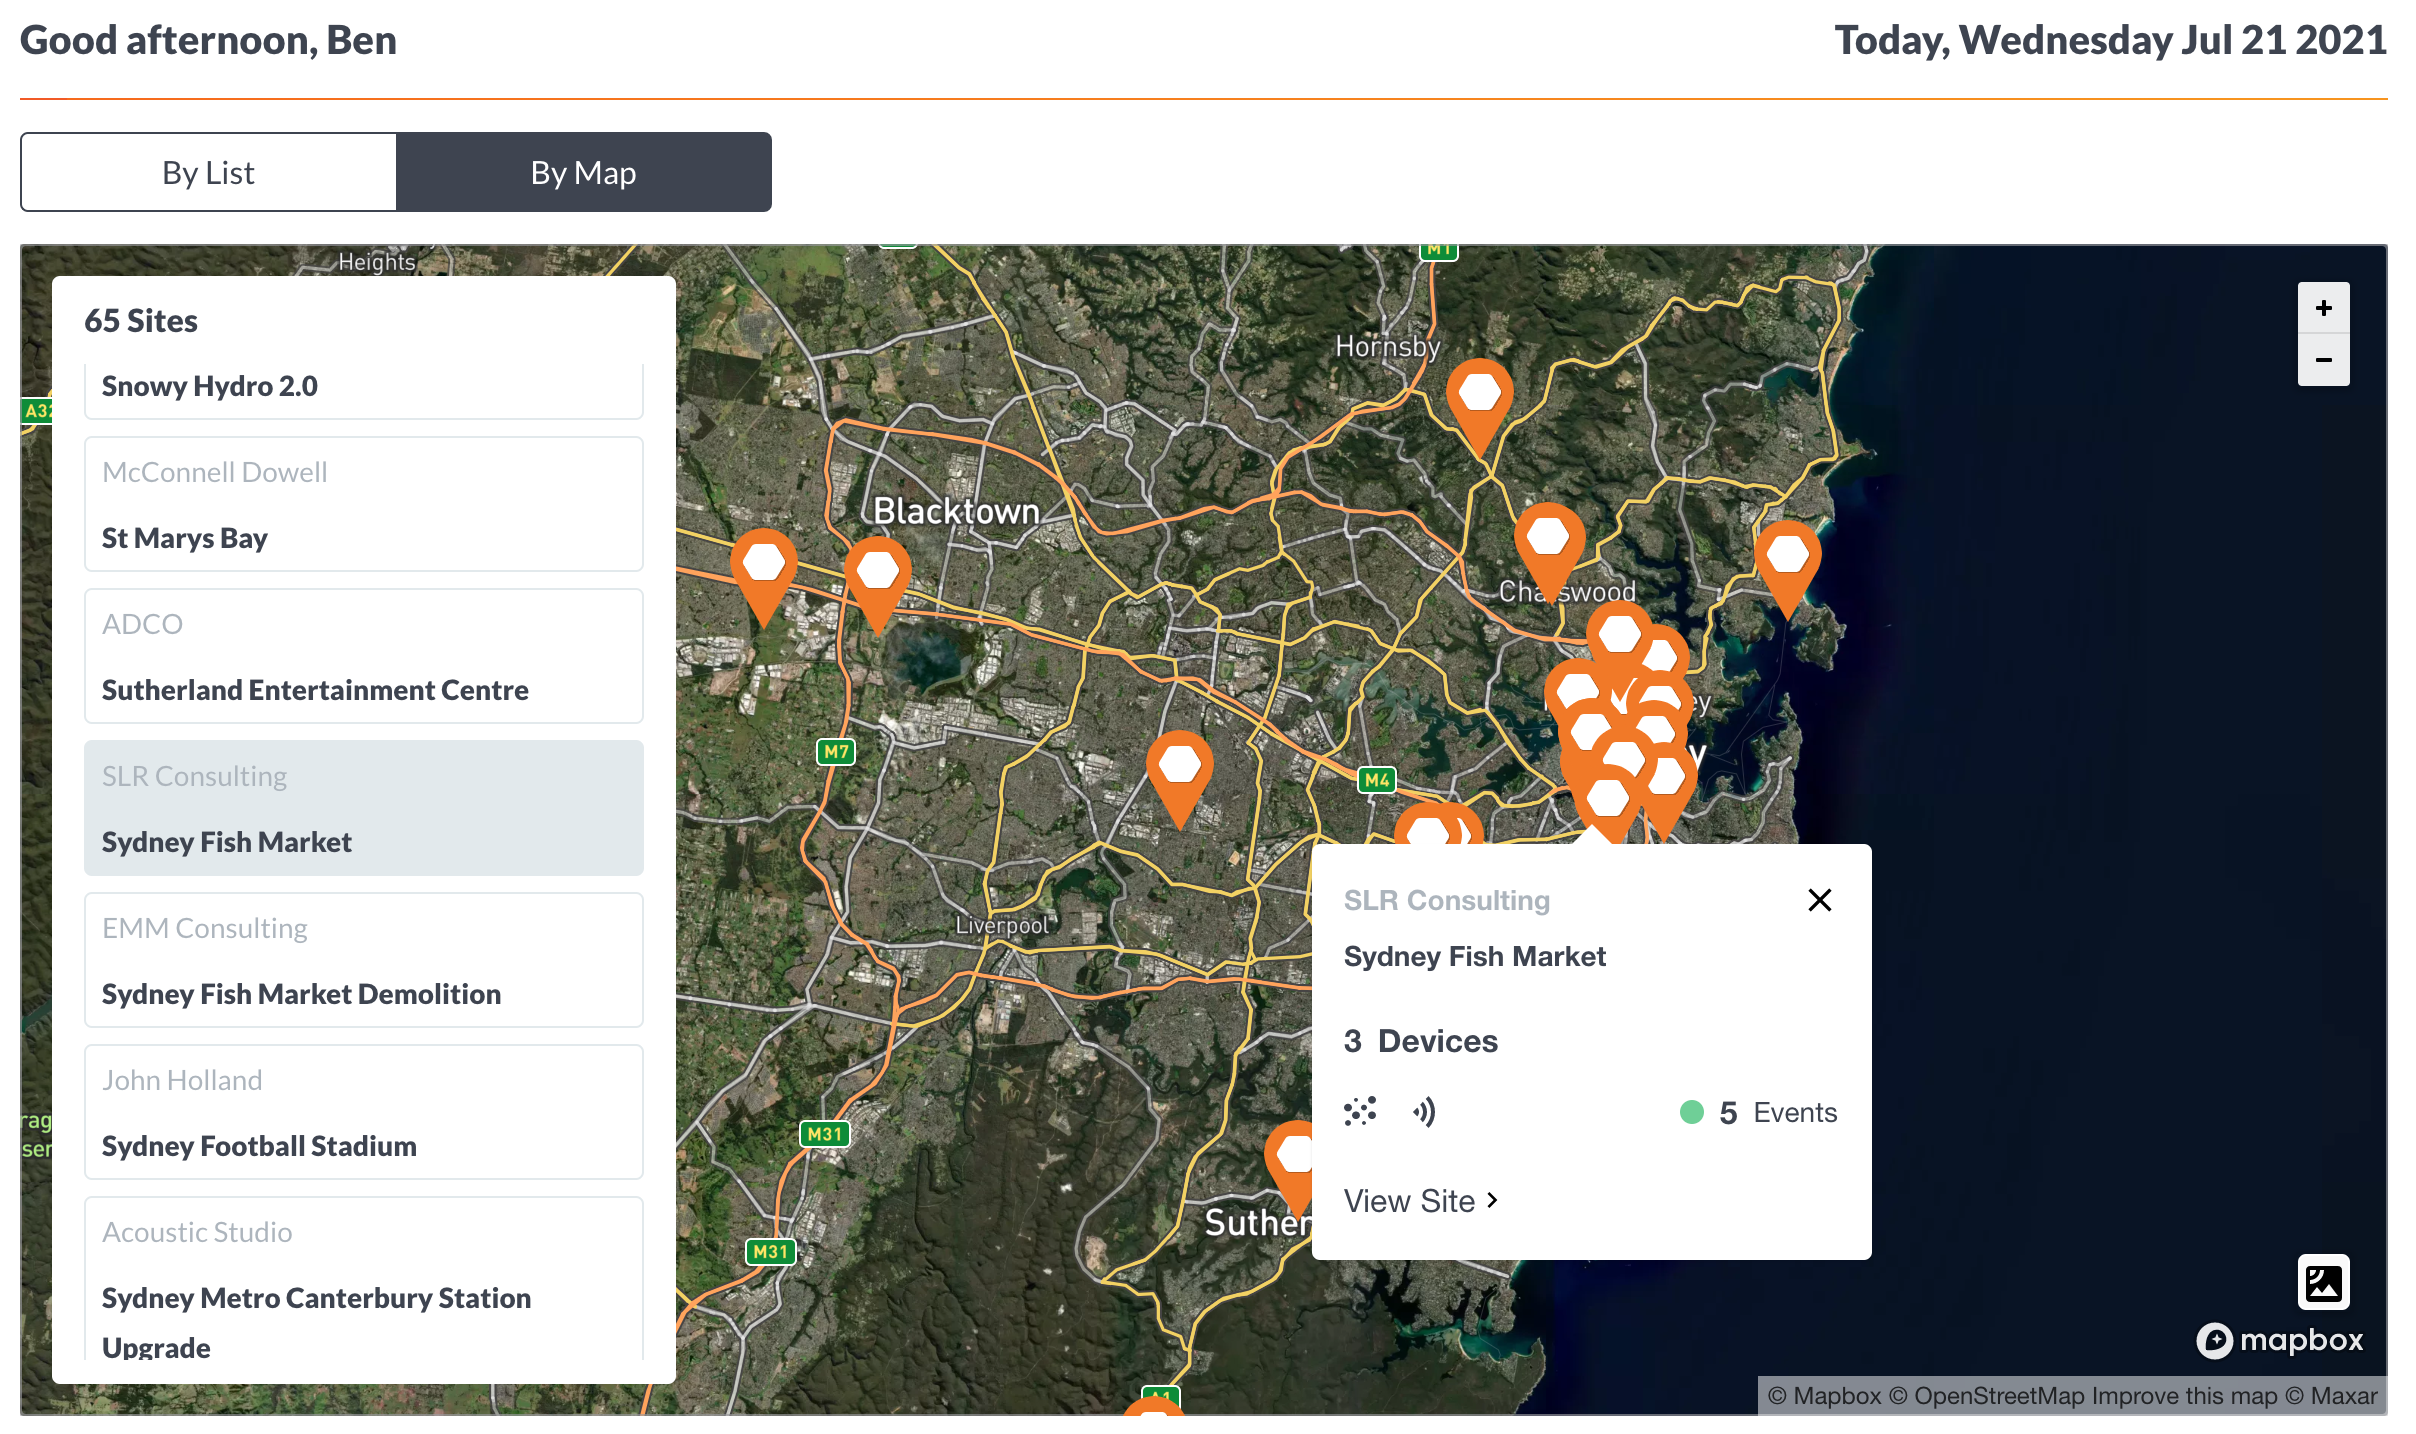Click the 5 Events label in popup
Image resolution: width=2416 pixels, height=1434 pixels.
[x=1778, y=1112]
